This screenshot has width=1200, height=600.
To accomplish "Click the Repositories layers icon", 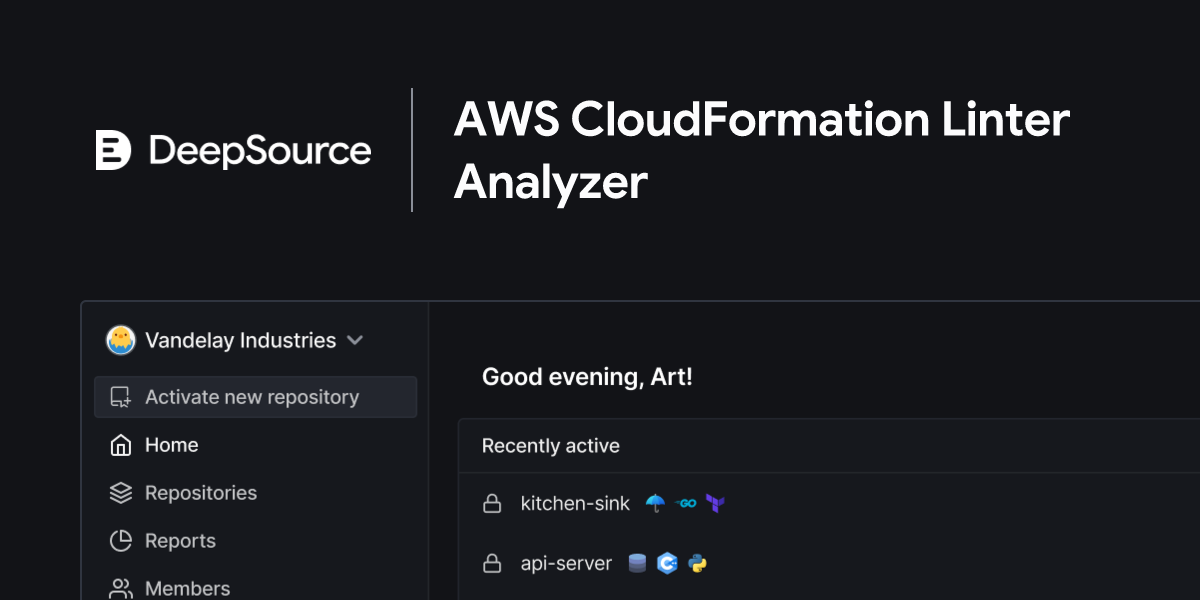I will [121, 493].
